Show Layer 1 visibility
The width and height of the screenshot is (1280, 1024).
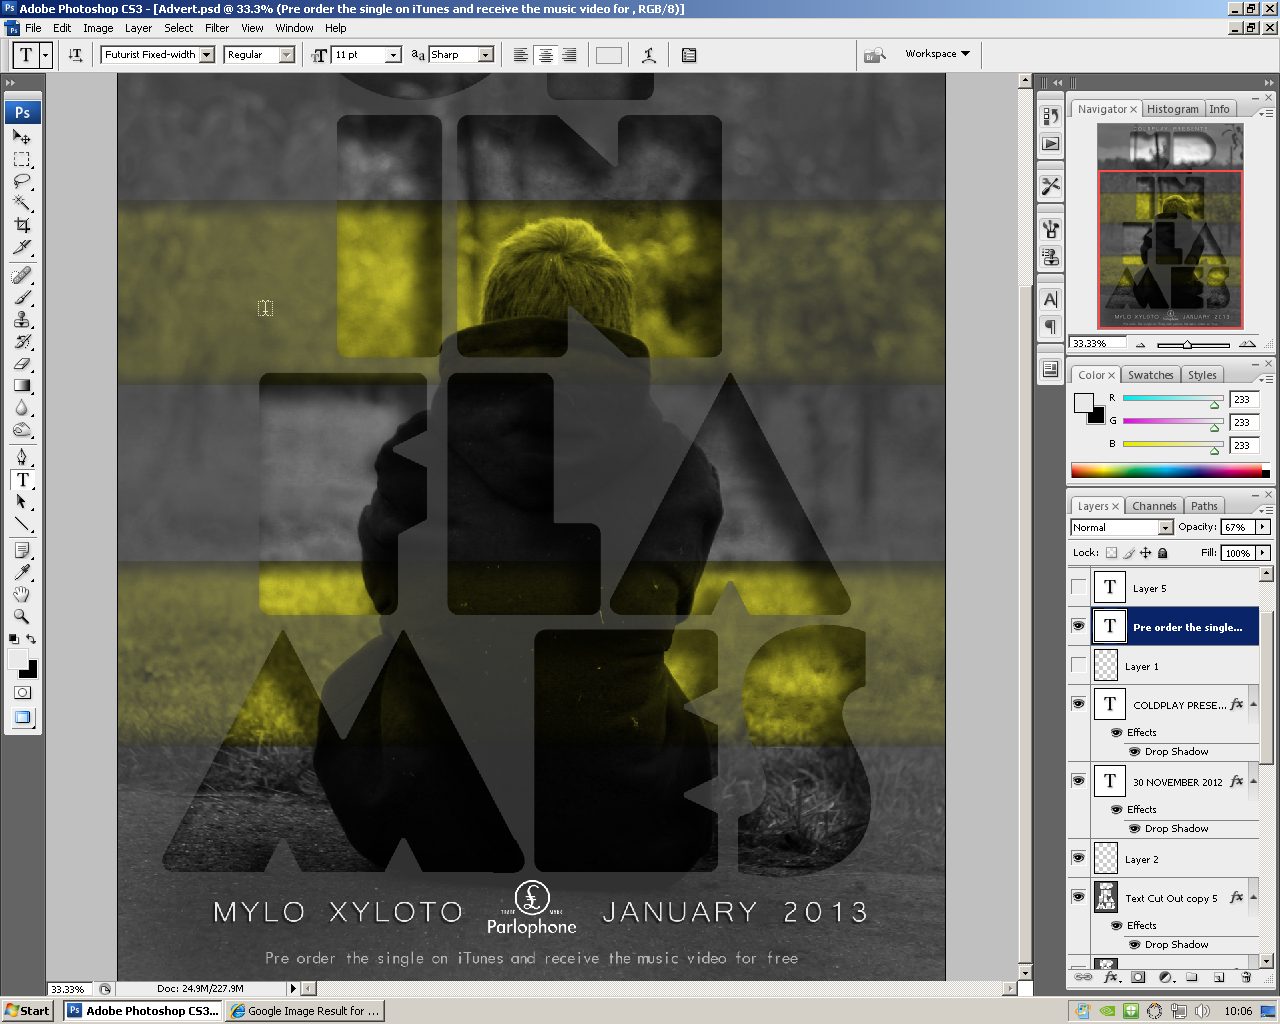(x=1078, y=666)
